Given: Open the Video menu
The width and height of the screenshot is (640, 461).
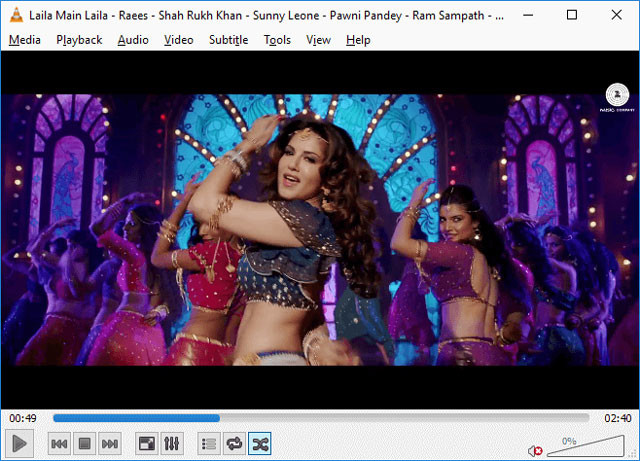Looking at the screenshot, I should pyautogui.click(x=178, y=40).
